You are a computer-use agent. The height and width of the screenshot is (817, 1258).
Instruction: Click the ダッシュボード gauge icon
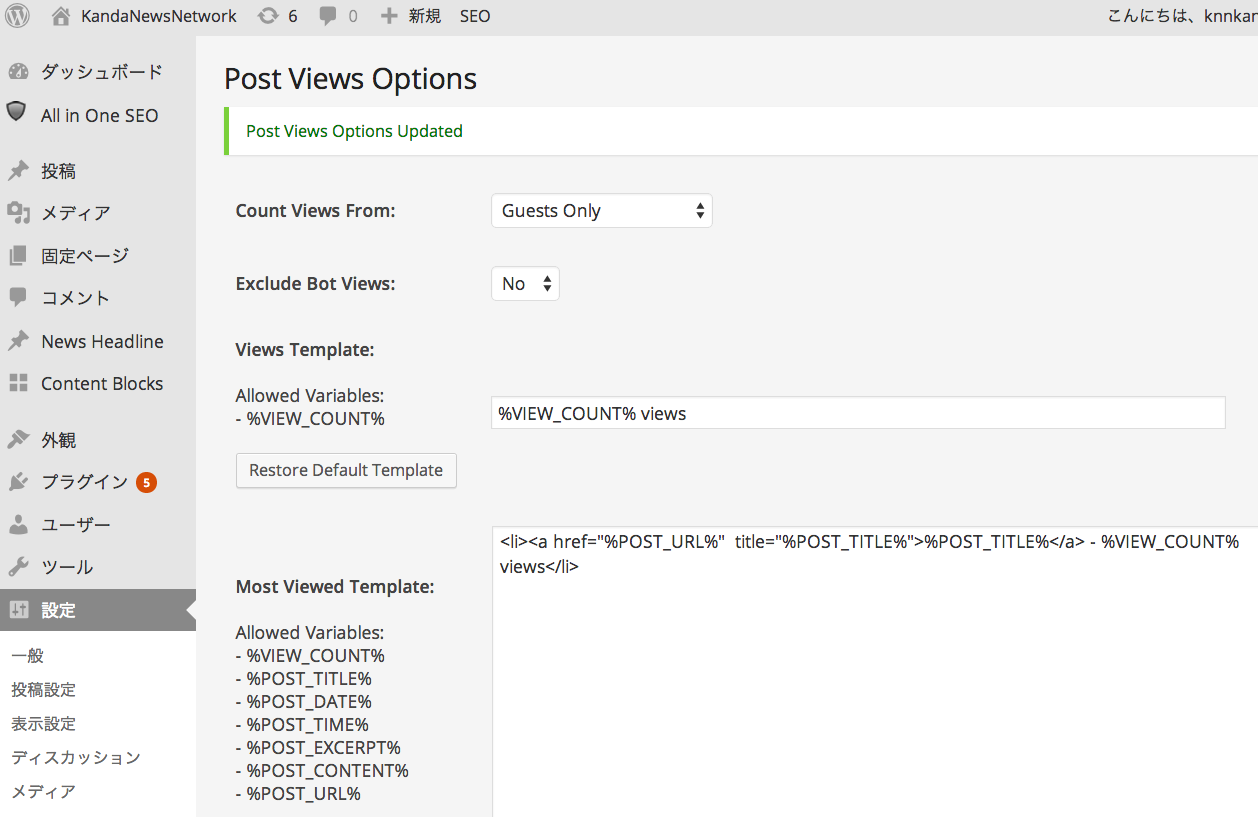point(18,72)
